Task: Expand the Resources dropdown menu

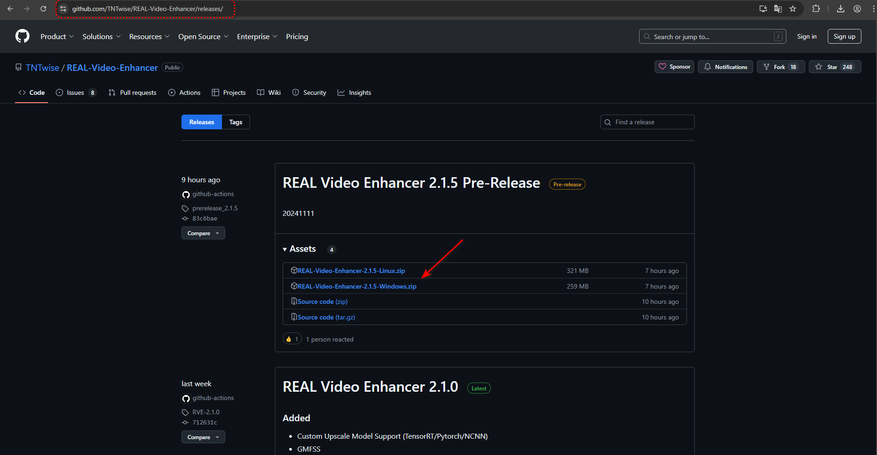Action: [149, 36]
